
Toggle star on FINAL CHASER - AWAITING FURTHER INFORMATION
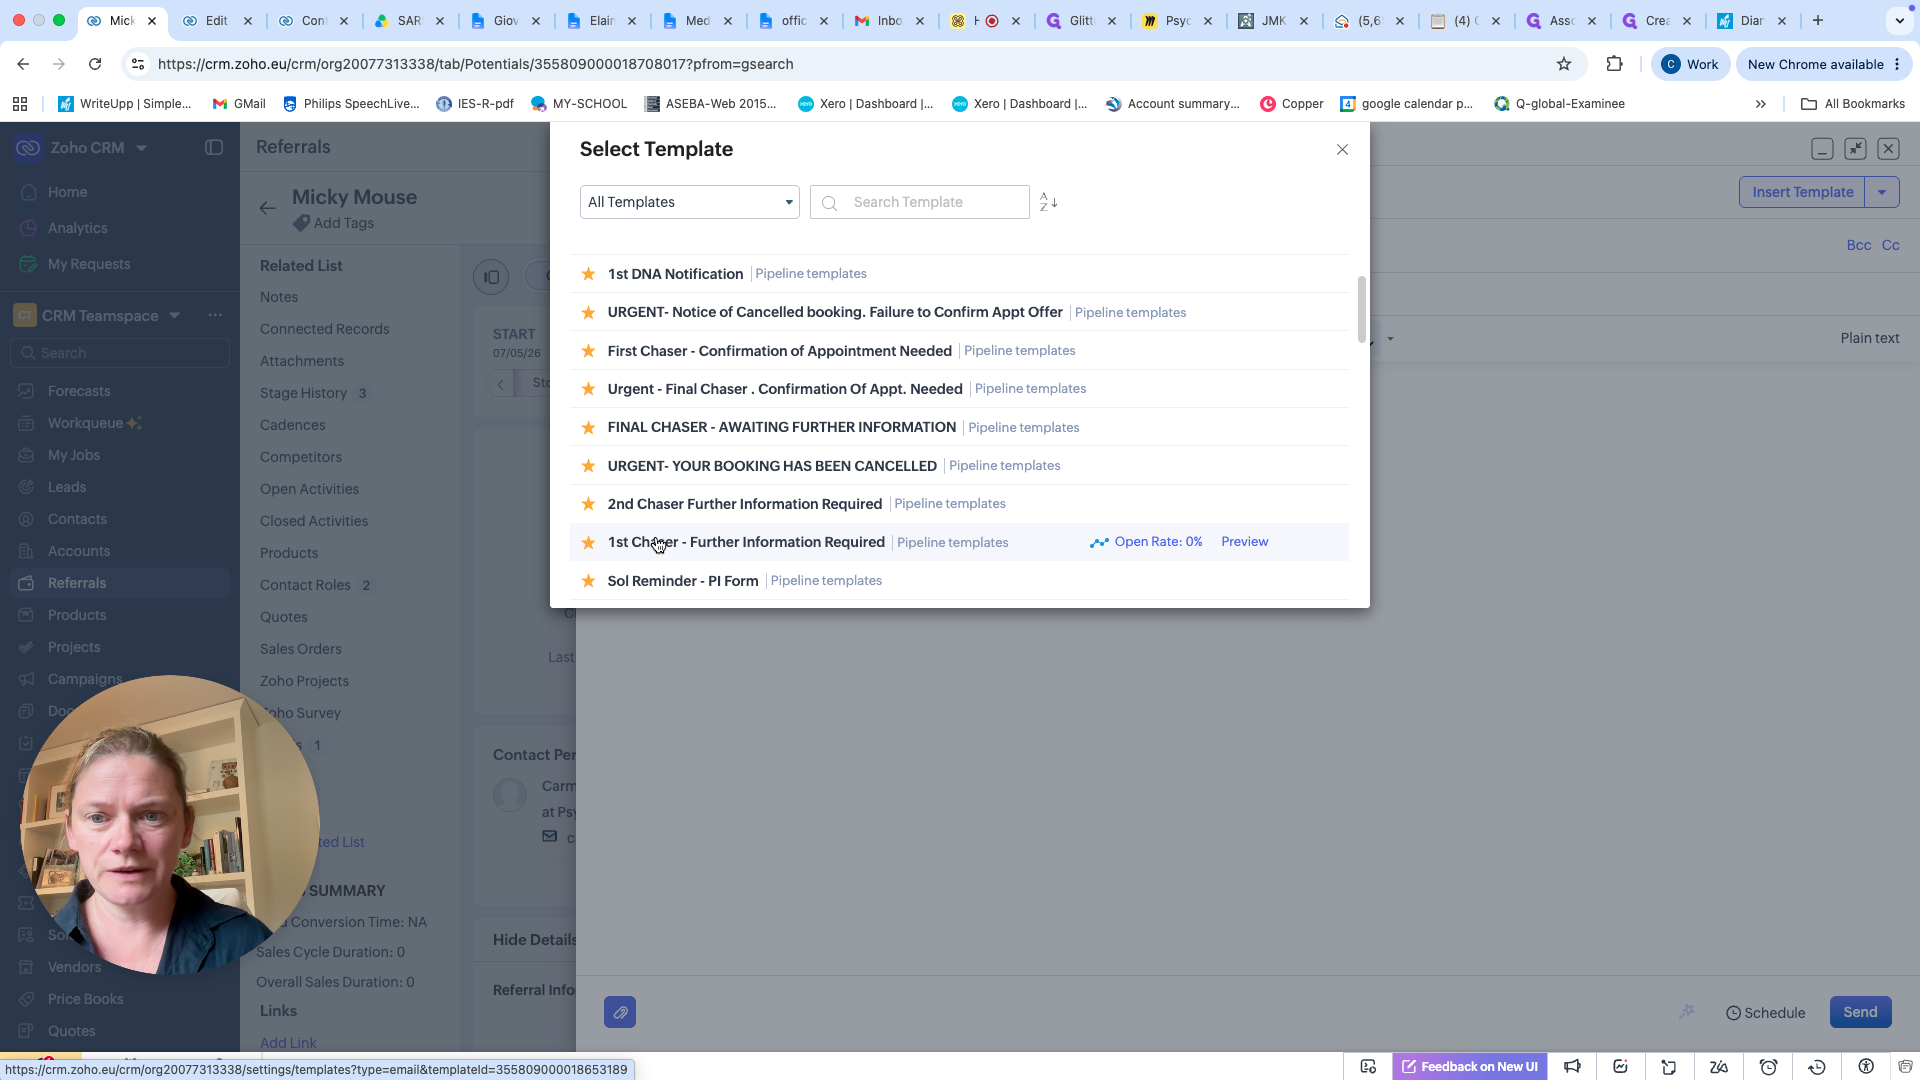point(589,428)
